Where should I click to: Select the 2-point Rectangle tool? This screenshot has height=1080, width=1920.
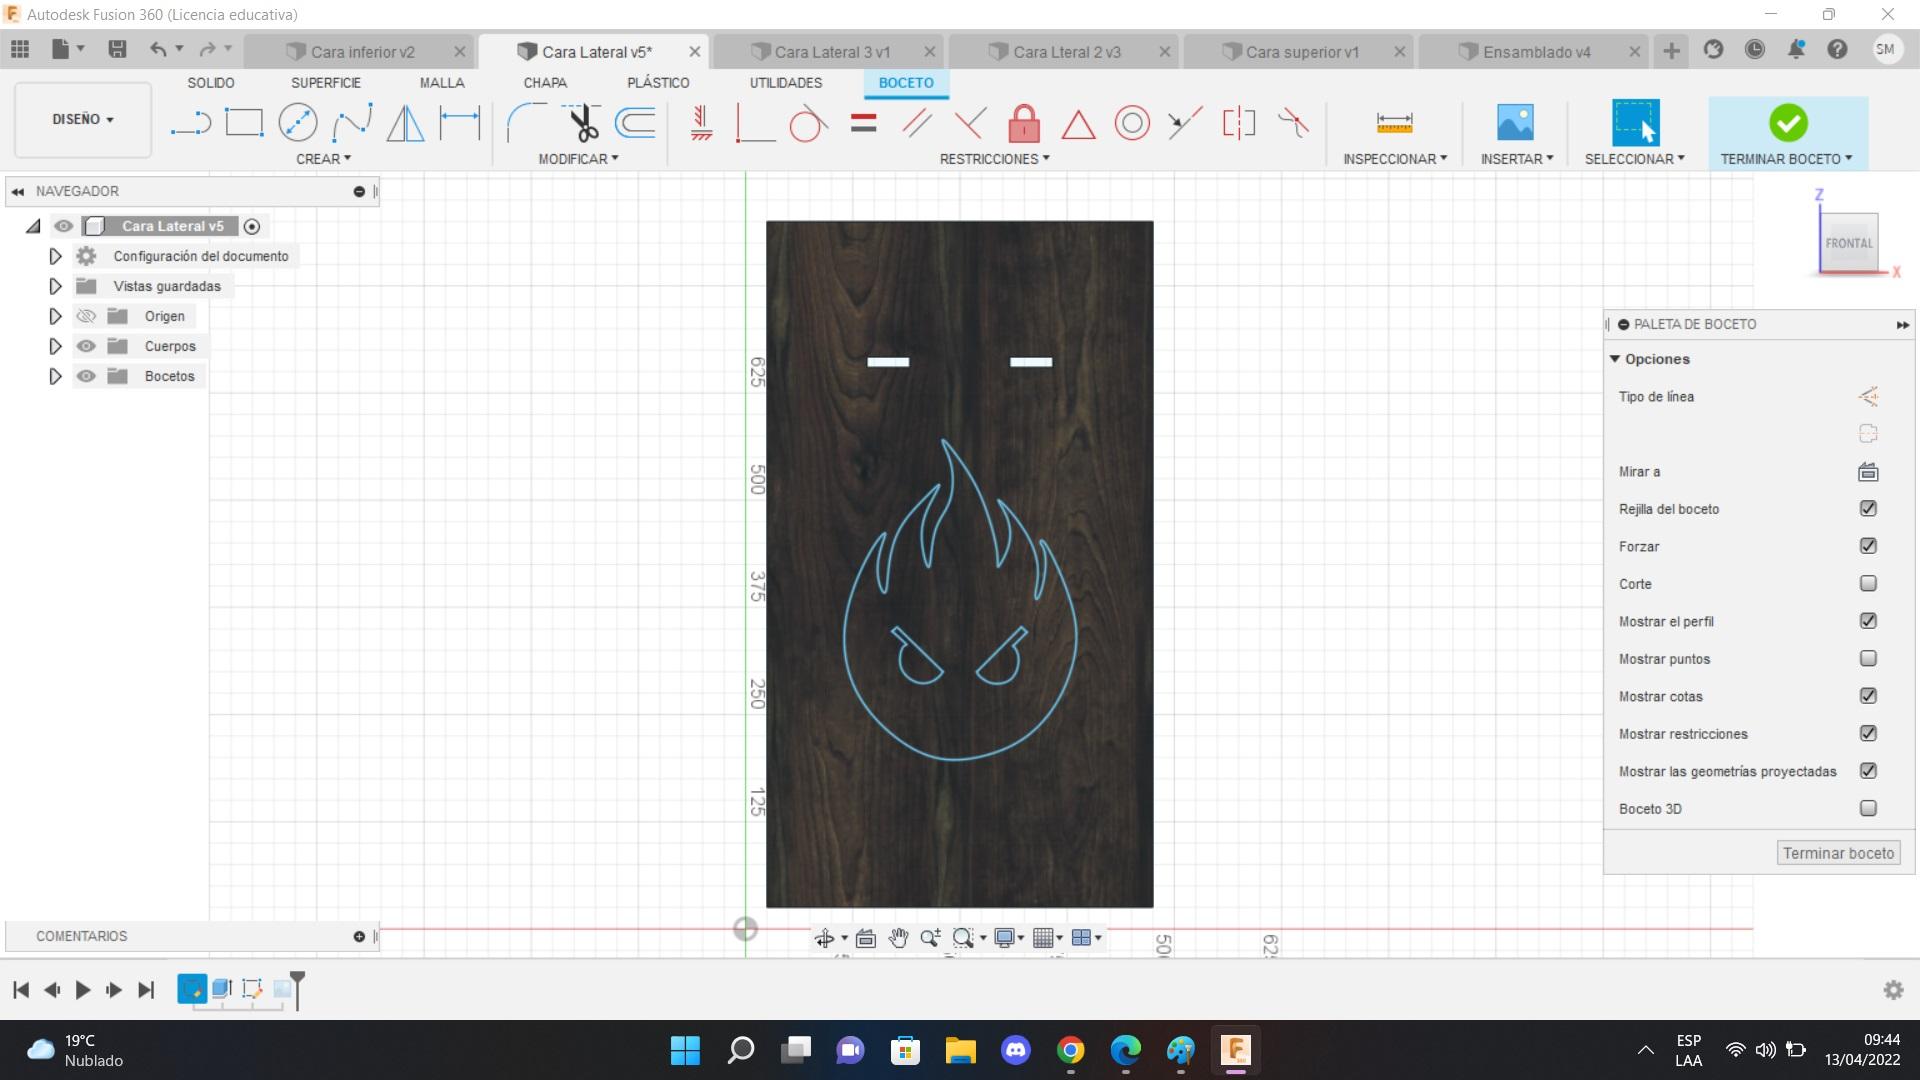243,121
